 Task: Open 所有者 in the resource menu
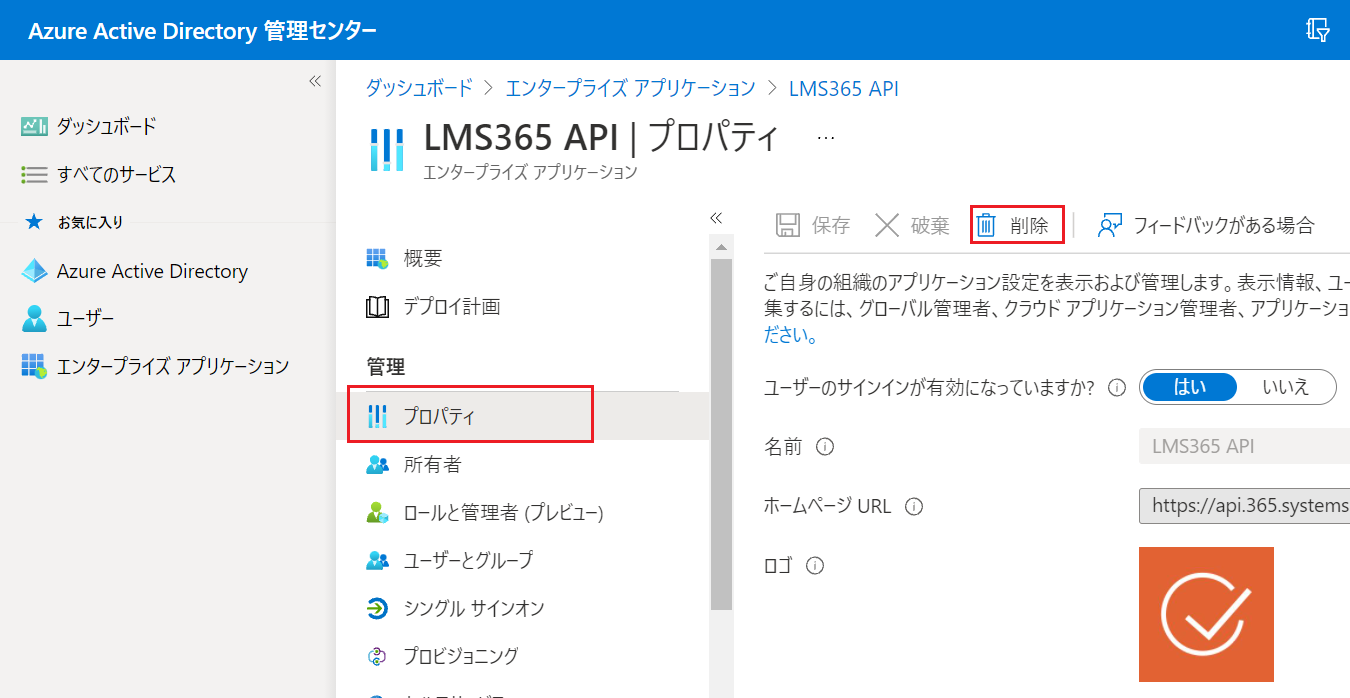pyautogui.click(x=432, y=465)
